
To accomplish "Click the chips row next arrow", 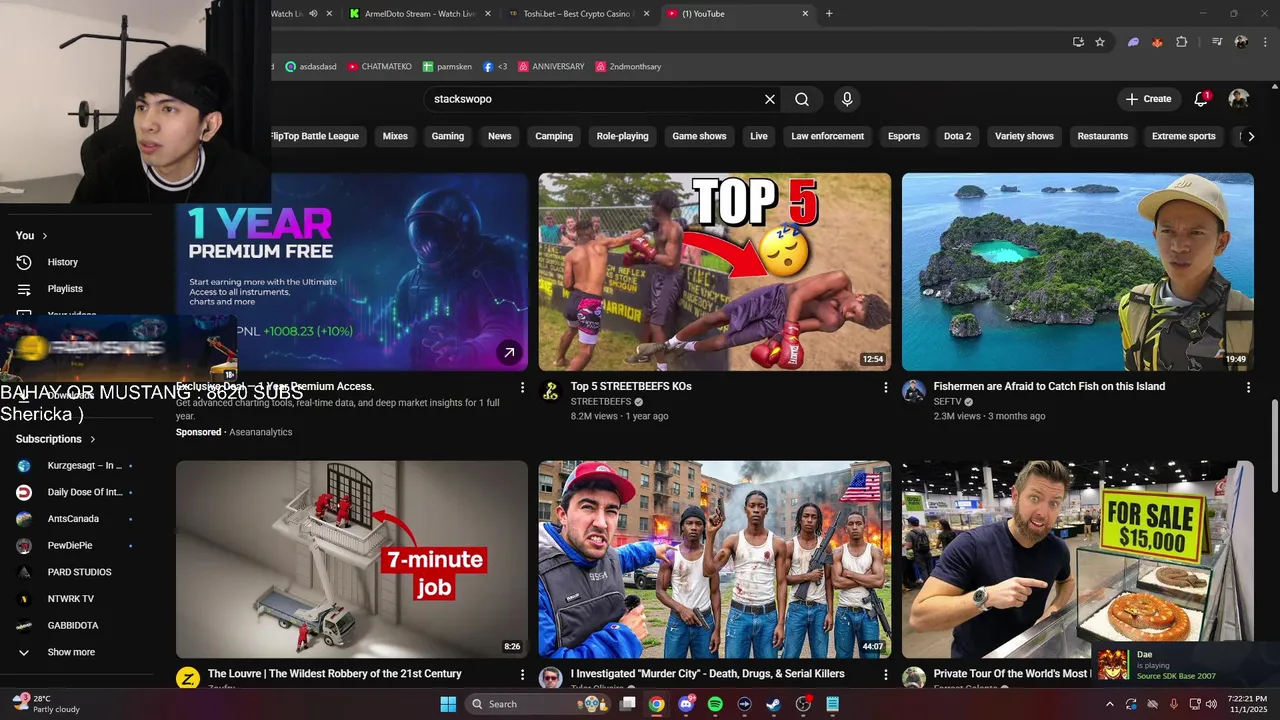I will click(1250, 136).
